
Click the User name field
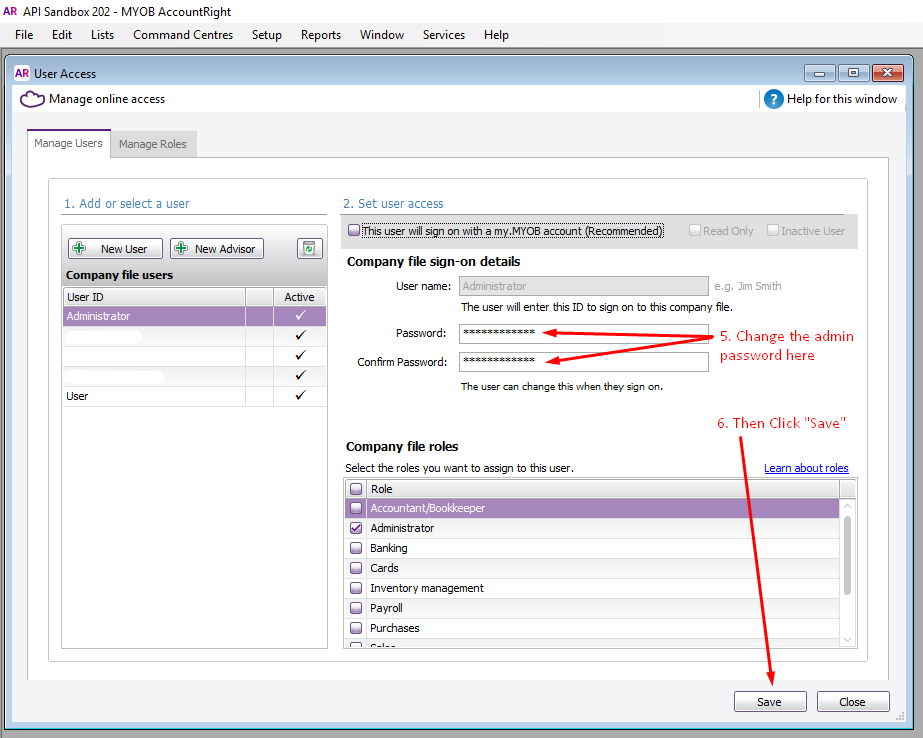pos(583,286)
